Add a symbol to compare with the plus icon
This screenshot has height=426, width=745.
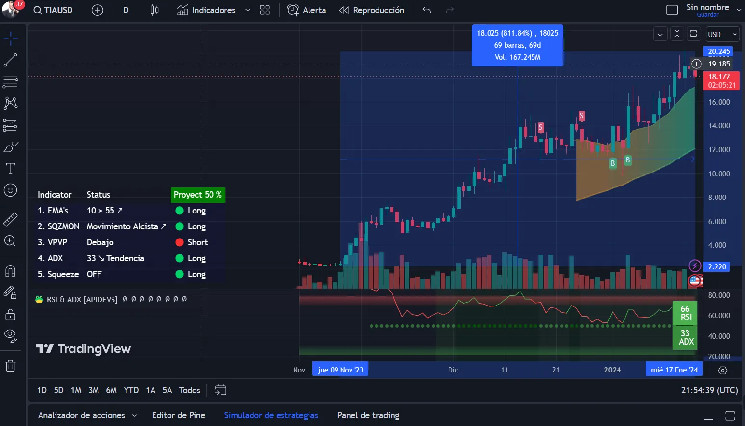pos(97,10)
